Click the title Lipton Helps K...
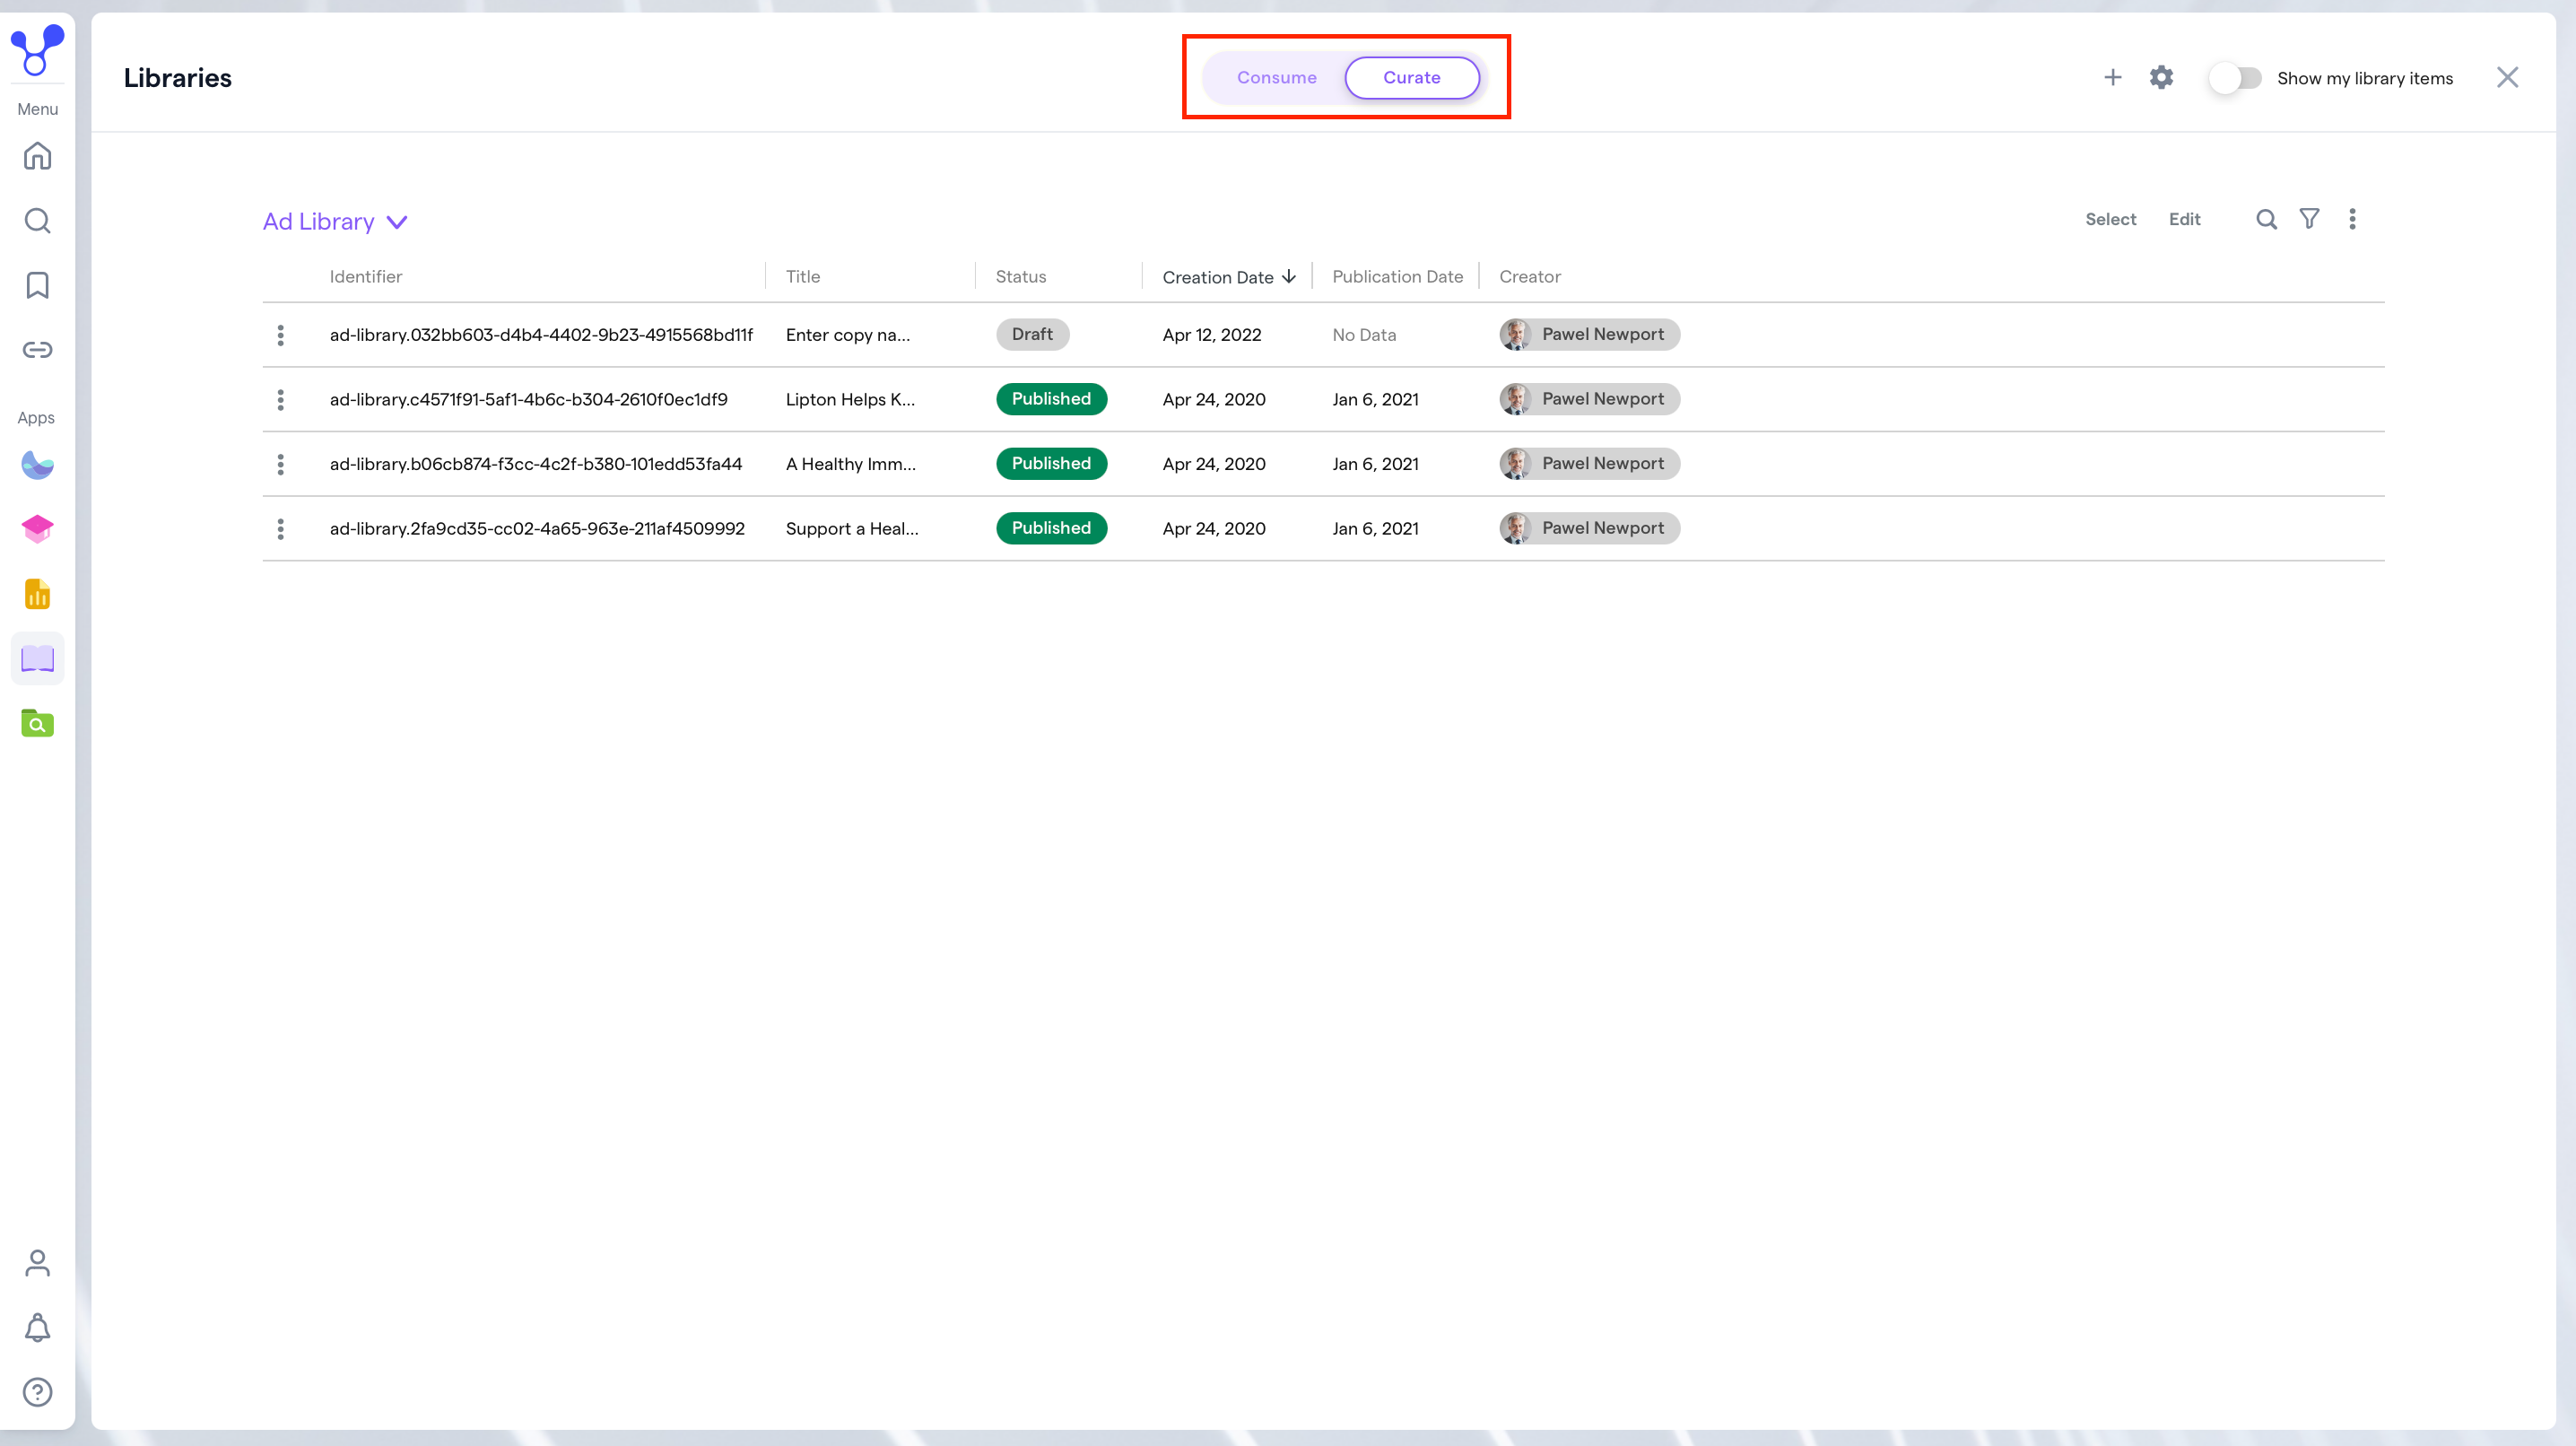The image size is (2576, 1446). (x=850, y=400)
